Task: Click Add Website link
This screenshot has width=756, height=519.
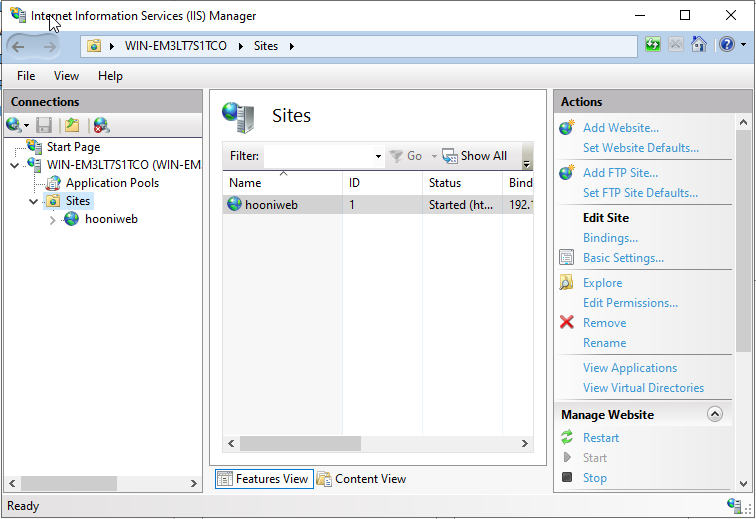Action: (x=621, y=128)
